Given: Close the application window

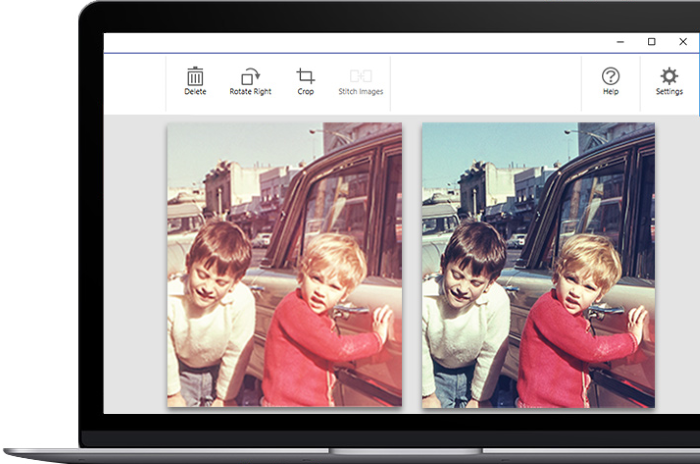Looking at the screenshot, I should click(683, 42).
